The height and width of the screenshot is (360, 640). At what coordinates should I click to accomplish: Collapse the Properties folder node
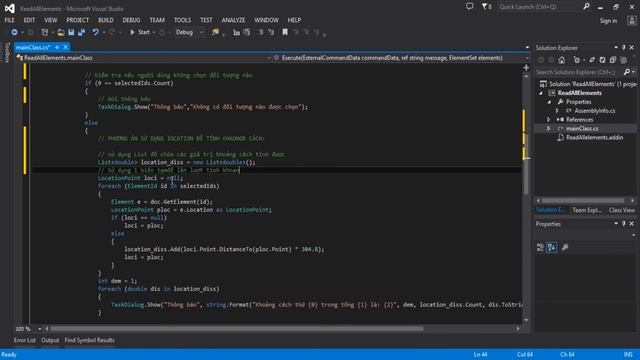(x=549, y=102)
